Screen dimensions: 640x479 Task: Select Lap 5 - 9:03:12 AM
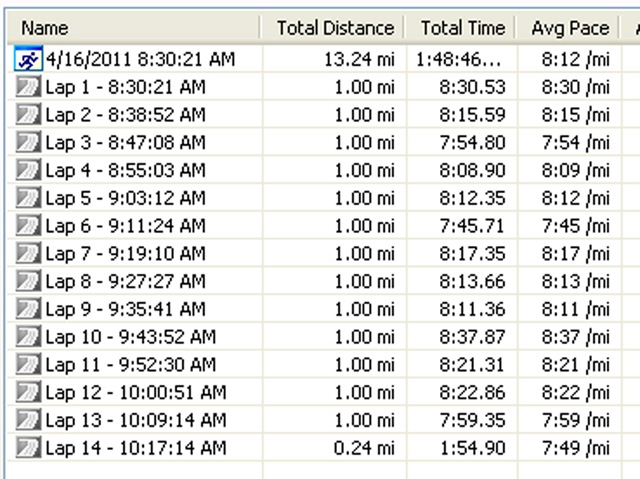[x=126, y=198]
